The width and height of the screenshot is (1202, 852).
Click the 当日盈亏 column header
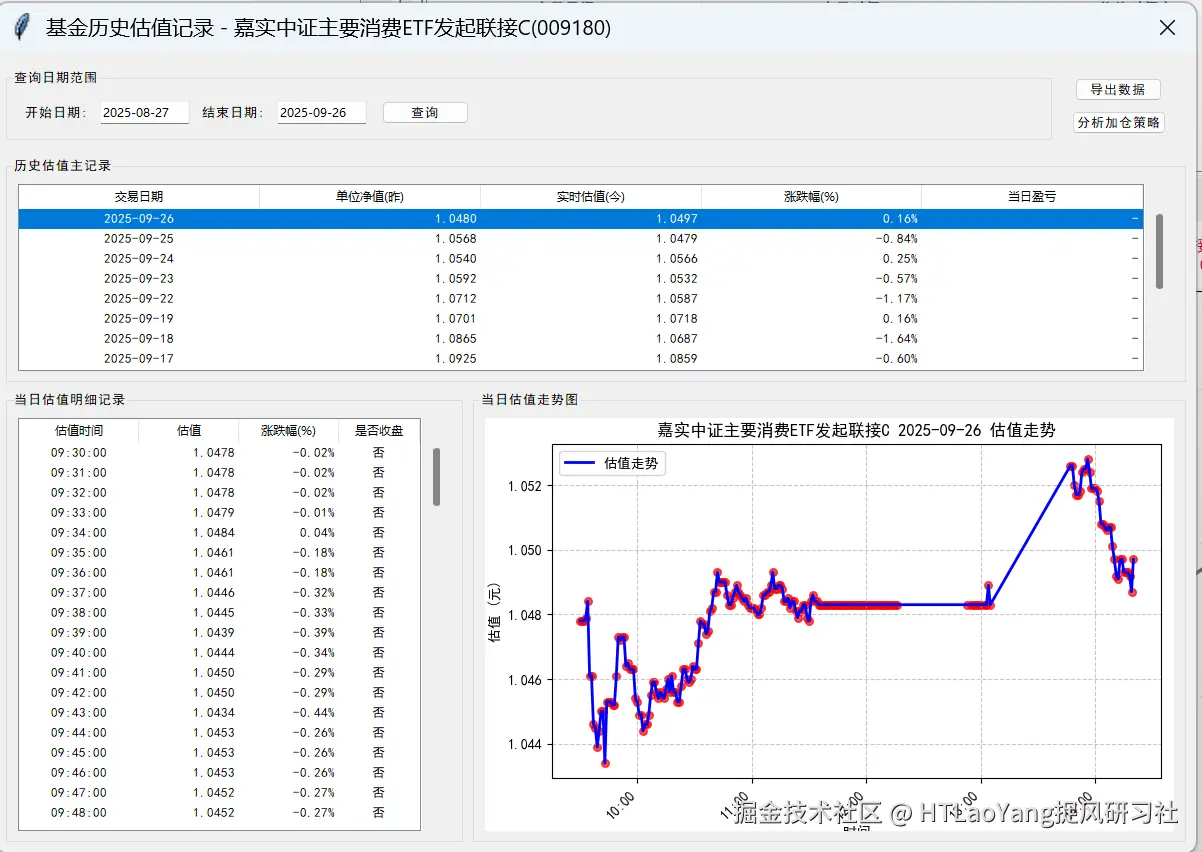pos(1030,196)
